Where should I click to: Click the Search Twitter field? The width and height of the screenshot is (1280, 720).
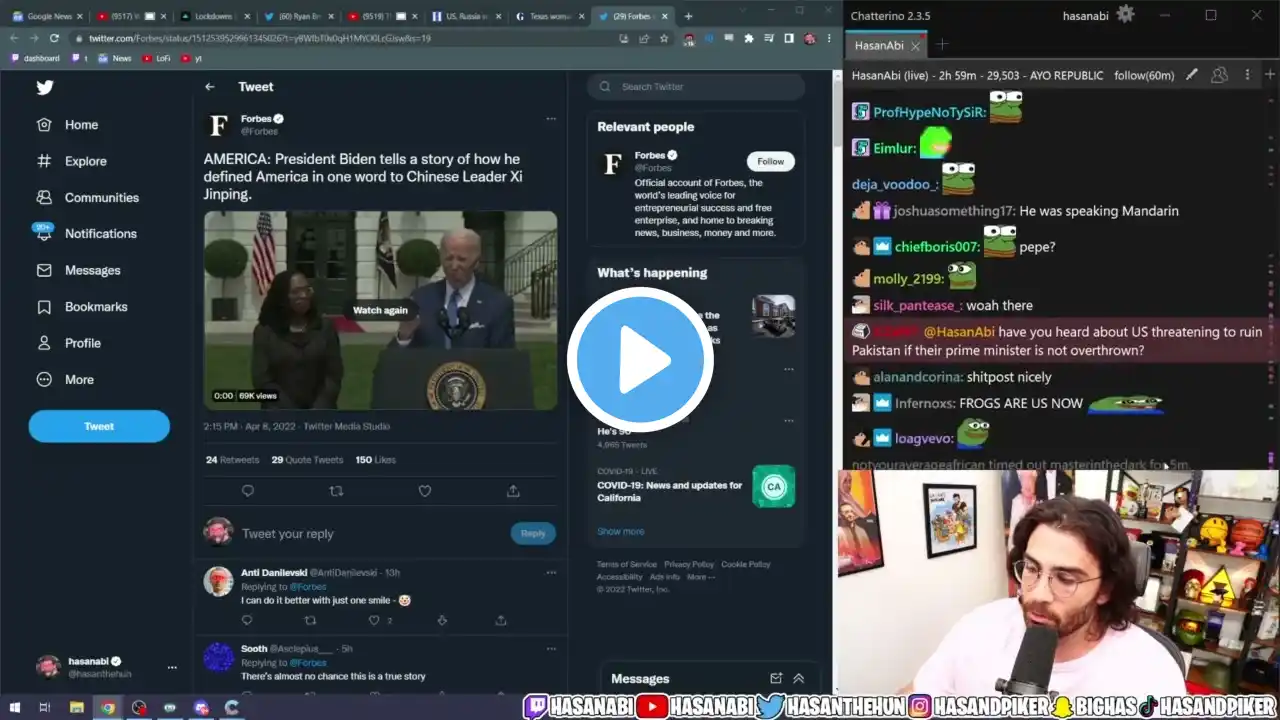click(x=696, y=87)
